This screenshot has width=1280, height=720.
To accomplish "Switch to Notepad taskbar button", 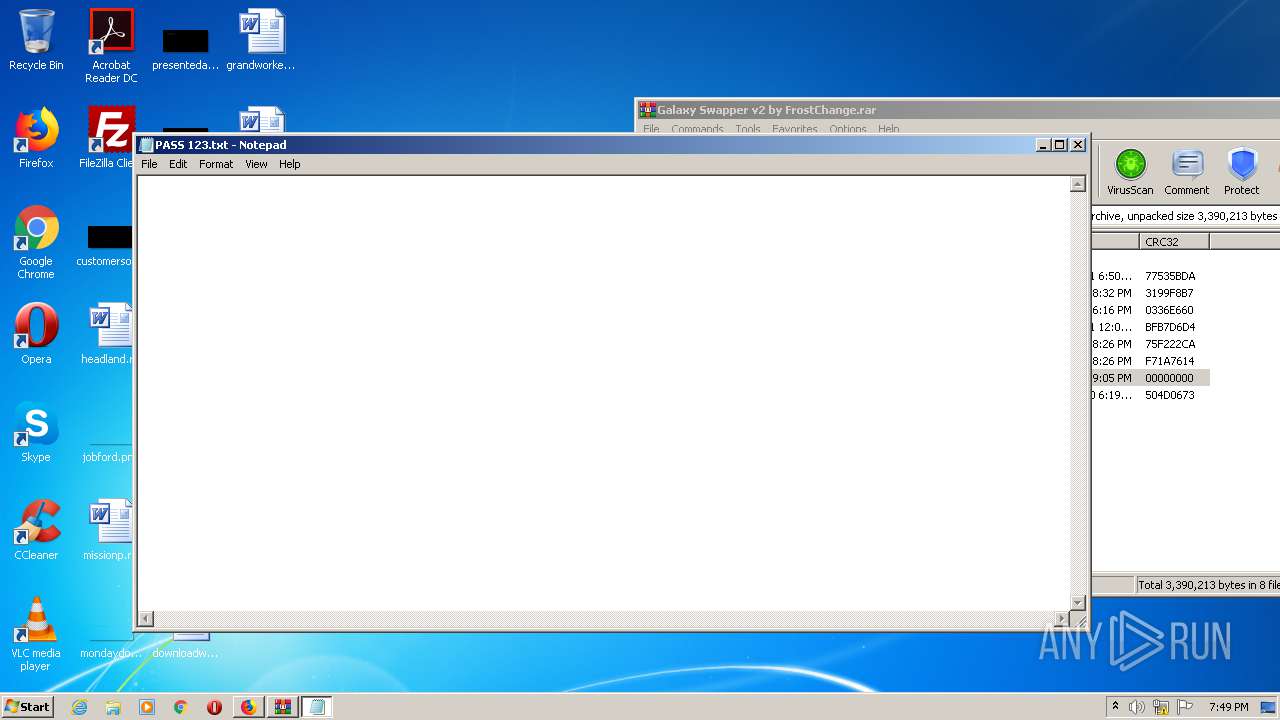I will pyautogui.click(x=317, y=707).
